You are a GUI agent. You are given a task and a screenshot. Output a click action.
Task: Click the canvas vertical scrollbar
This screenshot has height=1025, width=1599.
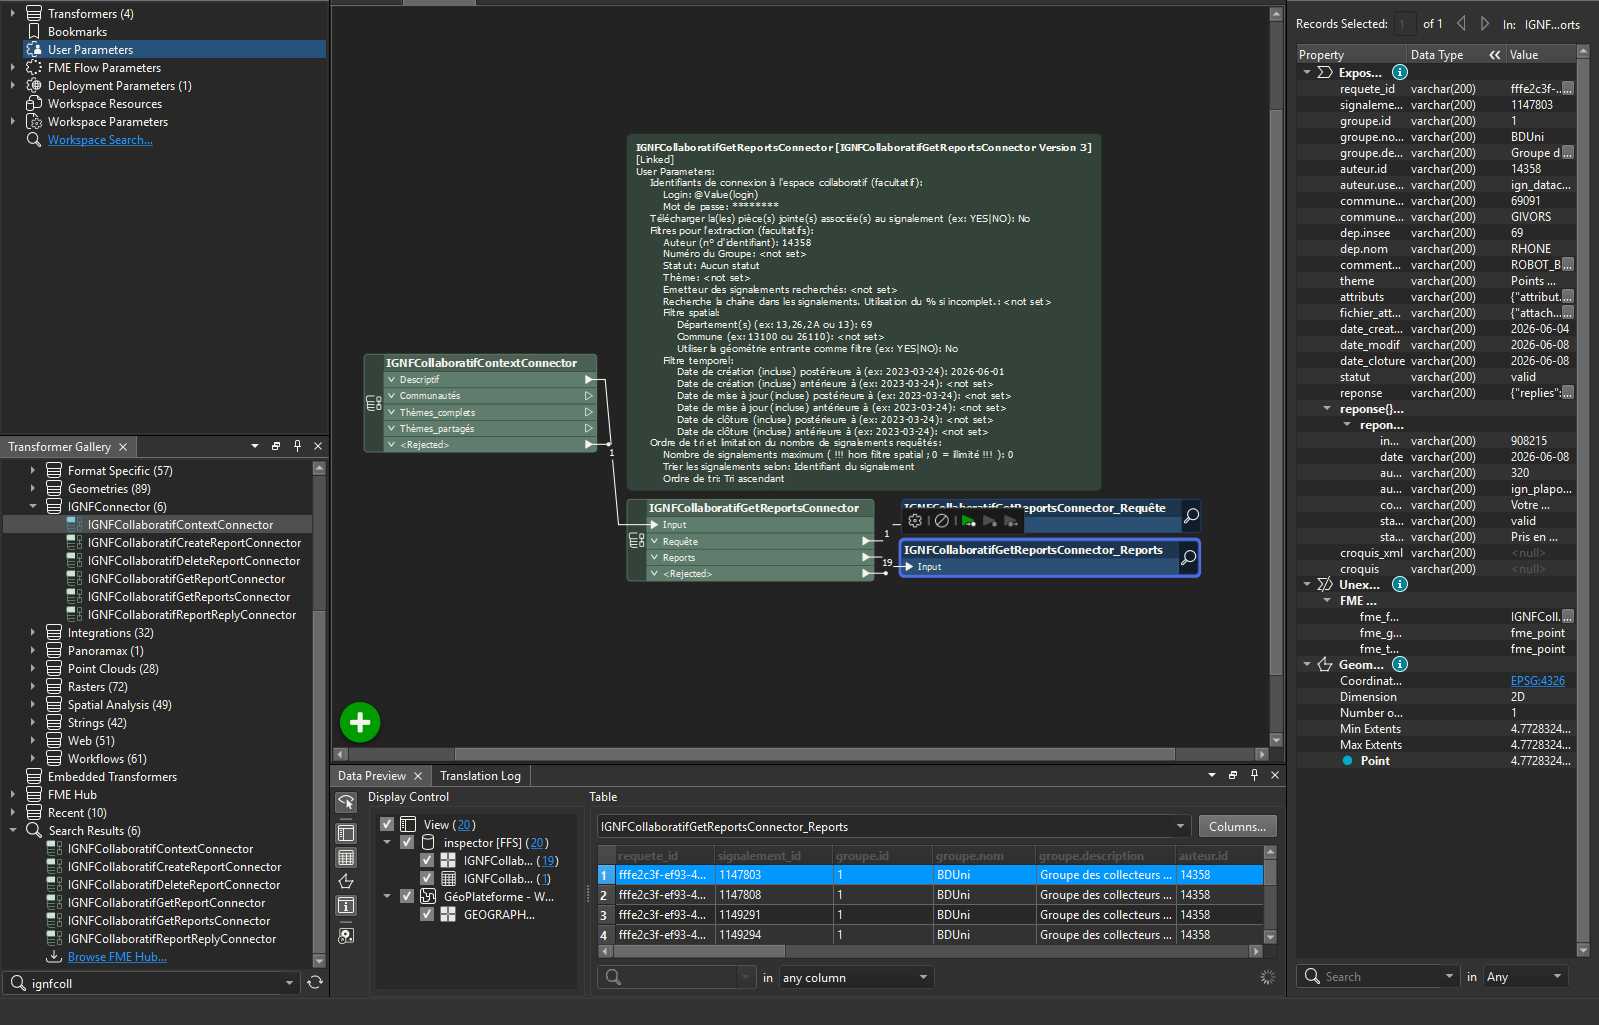1276,390
